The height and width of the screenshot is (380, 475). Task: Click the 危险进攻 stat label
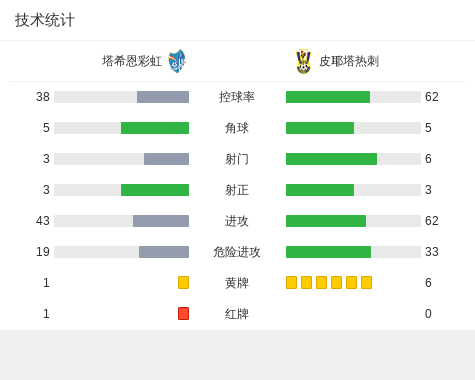[237, 252]
